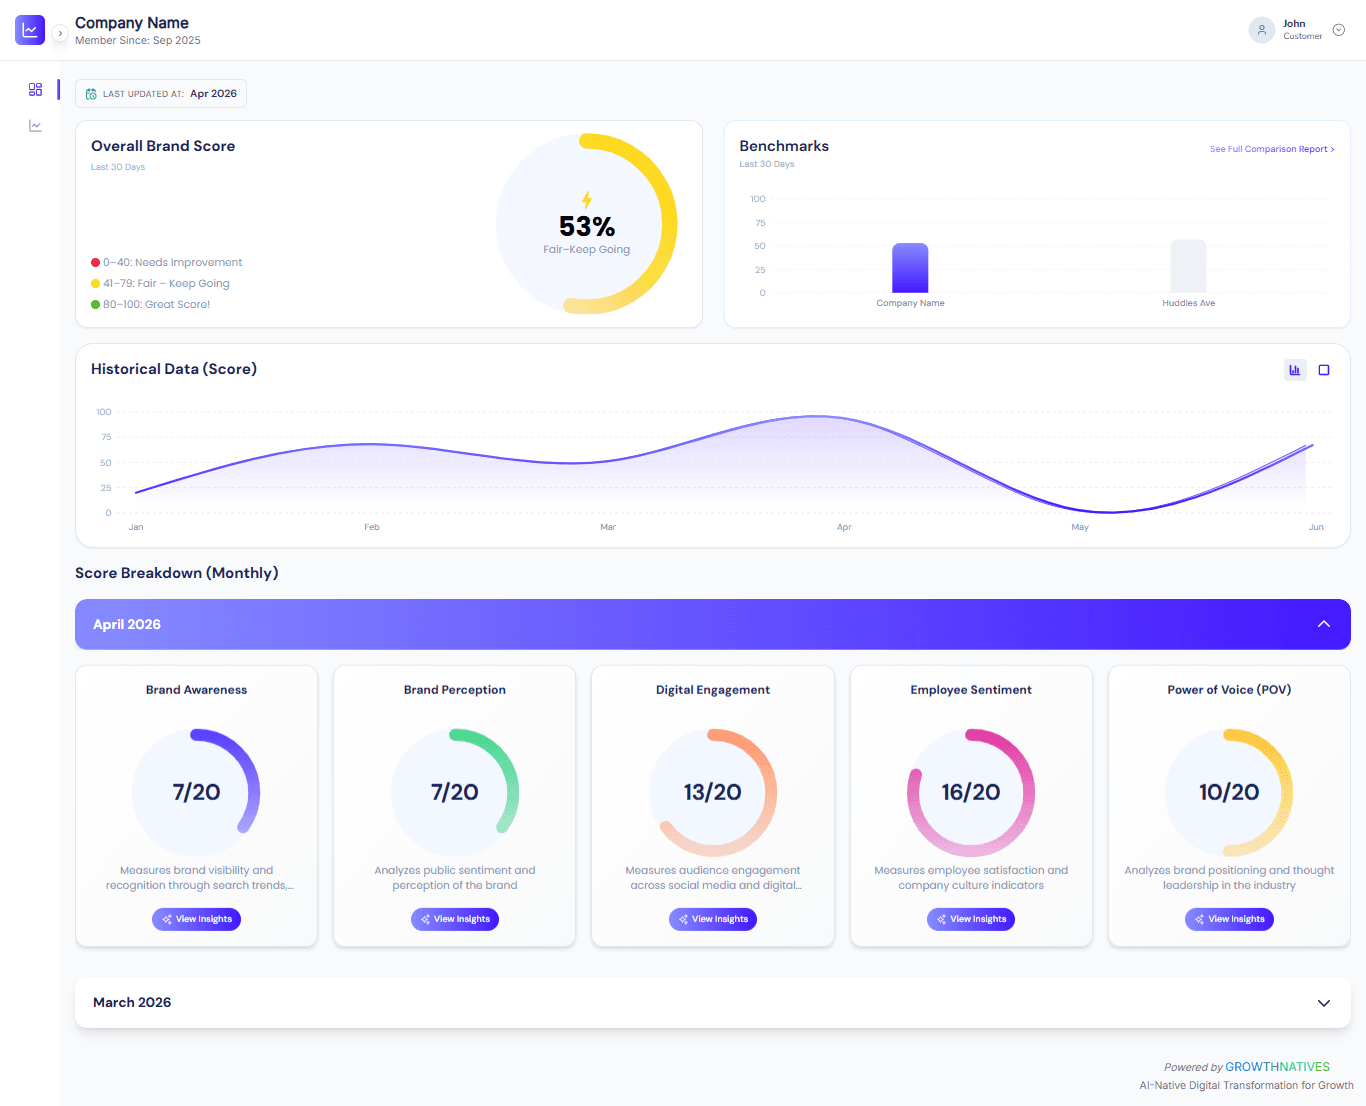Screen dimensions: 1366x1106
Task: View Insights for Brand Awareness
Action: click(196, 919)
